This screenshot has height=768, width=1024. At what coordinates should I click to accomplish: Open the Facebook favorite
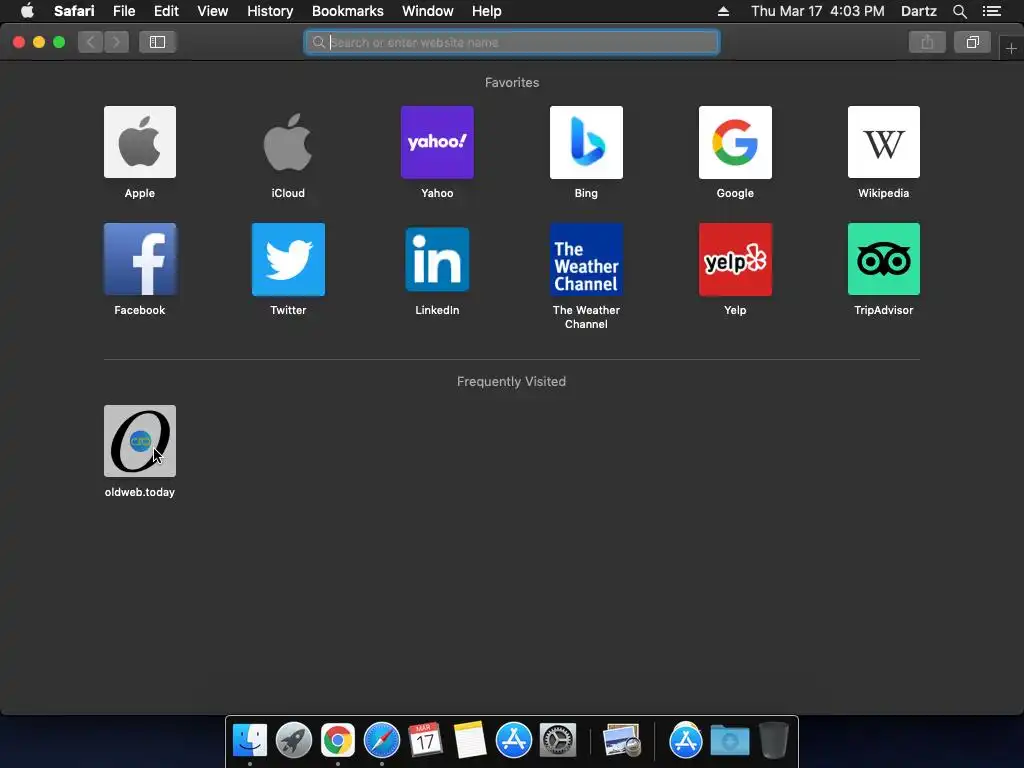(140, 259)
